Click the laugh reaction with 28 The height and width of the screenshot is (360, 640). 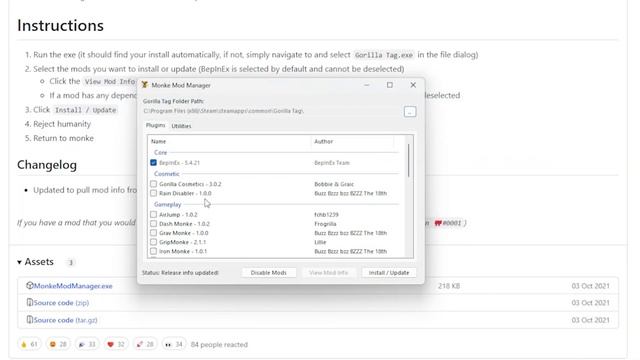tap(58, 344)
